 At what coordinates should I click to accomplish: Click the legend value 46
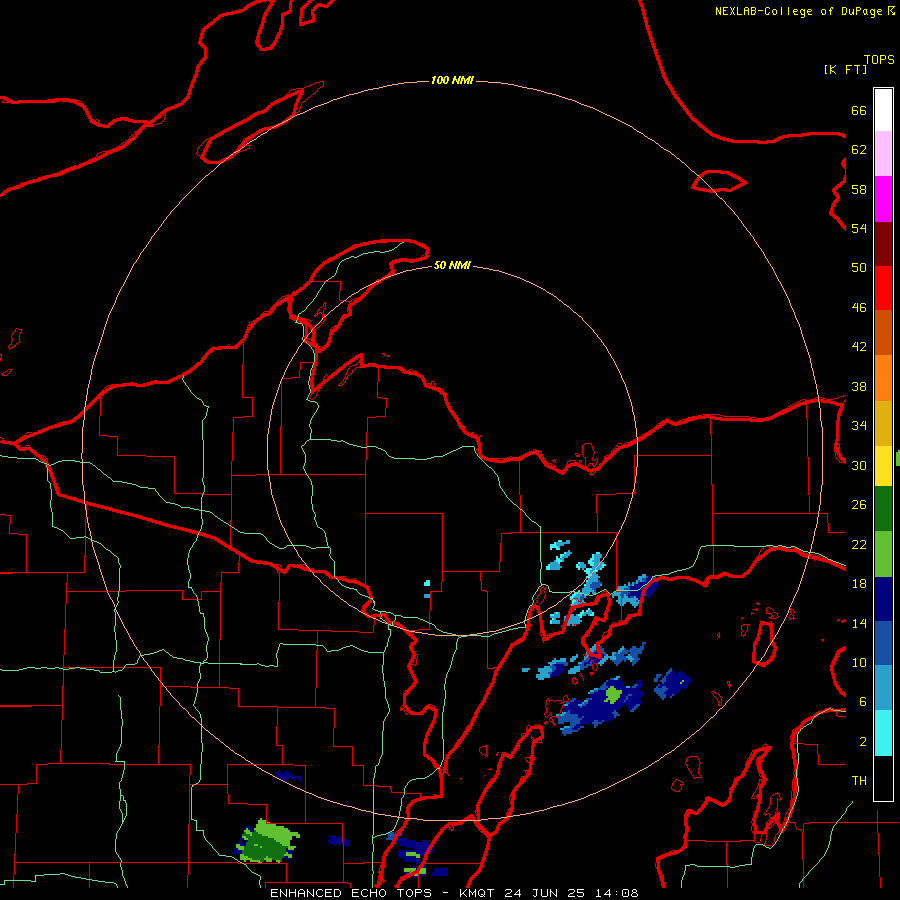[859, 307]
